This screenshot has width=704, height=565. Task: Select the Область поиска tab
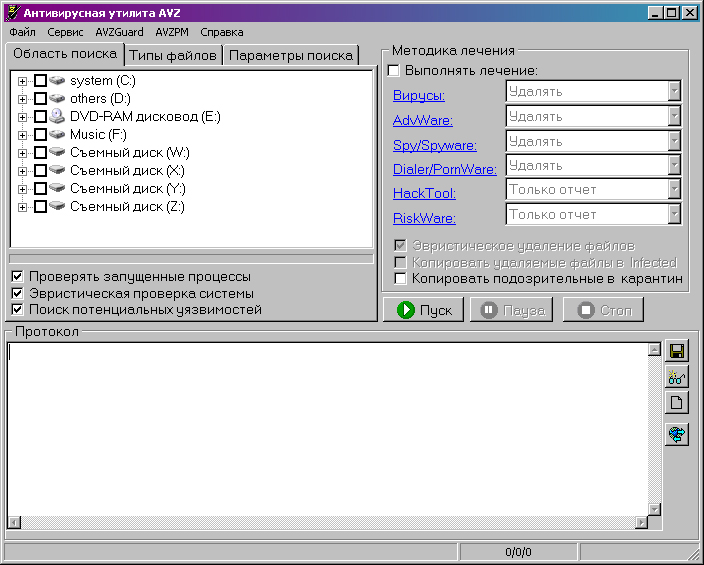(x=65, y=53)
